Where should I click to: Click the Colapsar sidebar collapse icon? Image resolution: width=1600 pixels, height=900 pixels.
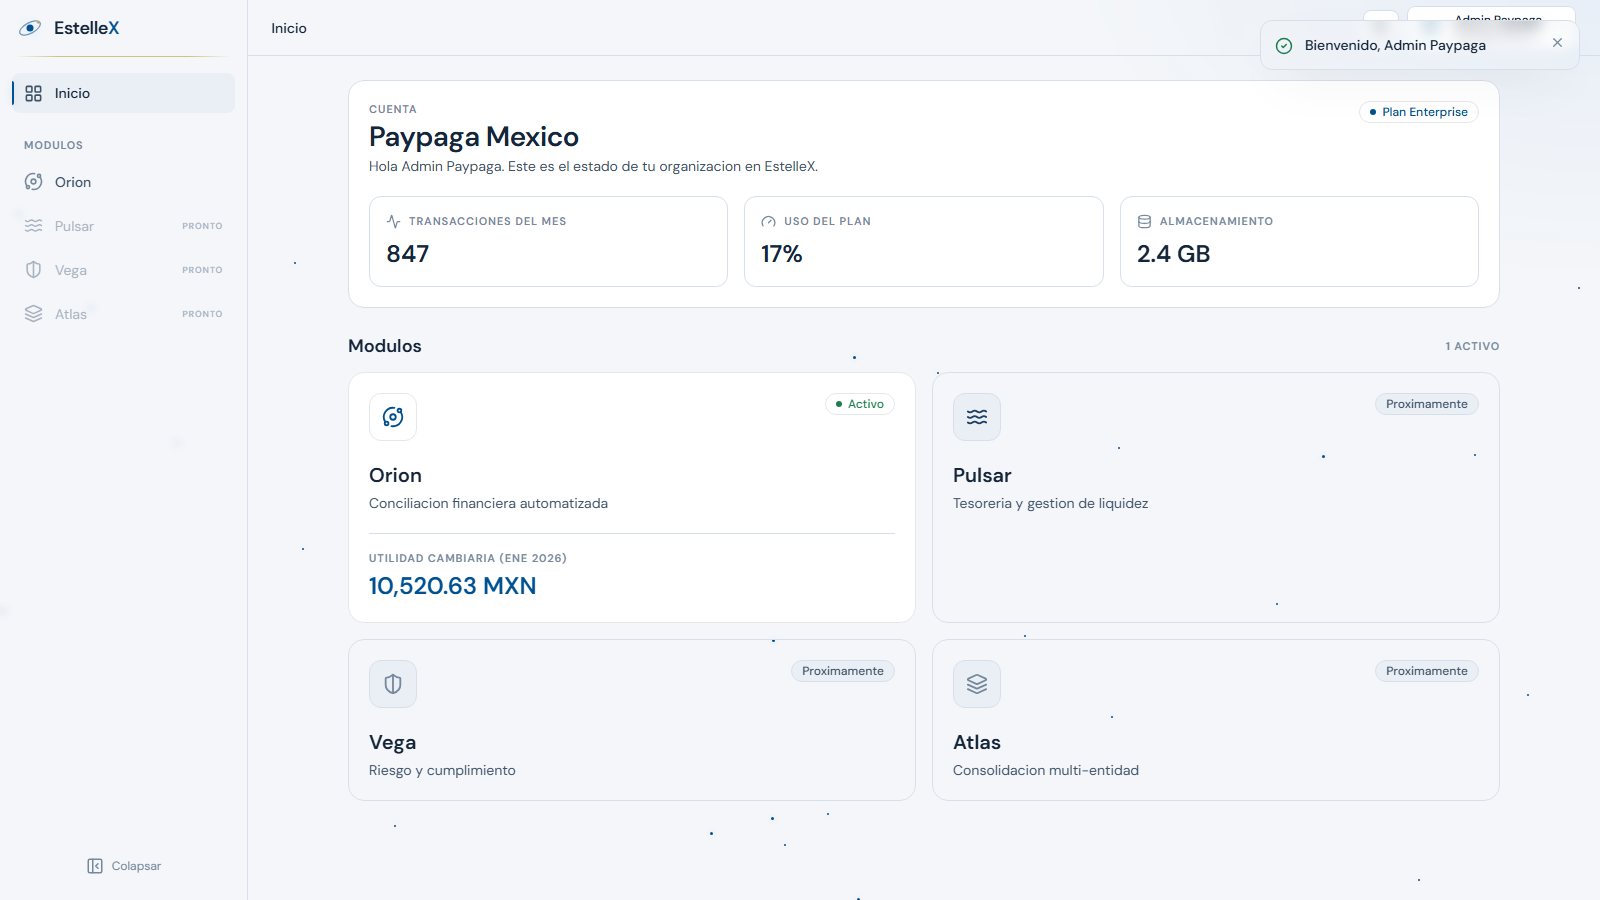pyautogui.click(x=95, y=866)
